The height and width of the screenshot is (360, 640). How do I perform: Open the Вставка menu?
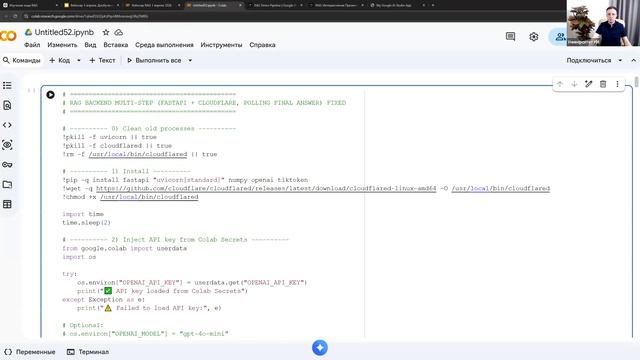(116, 45)
